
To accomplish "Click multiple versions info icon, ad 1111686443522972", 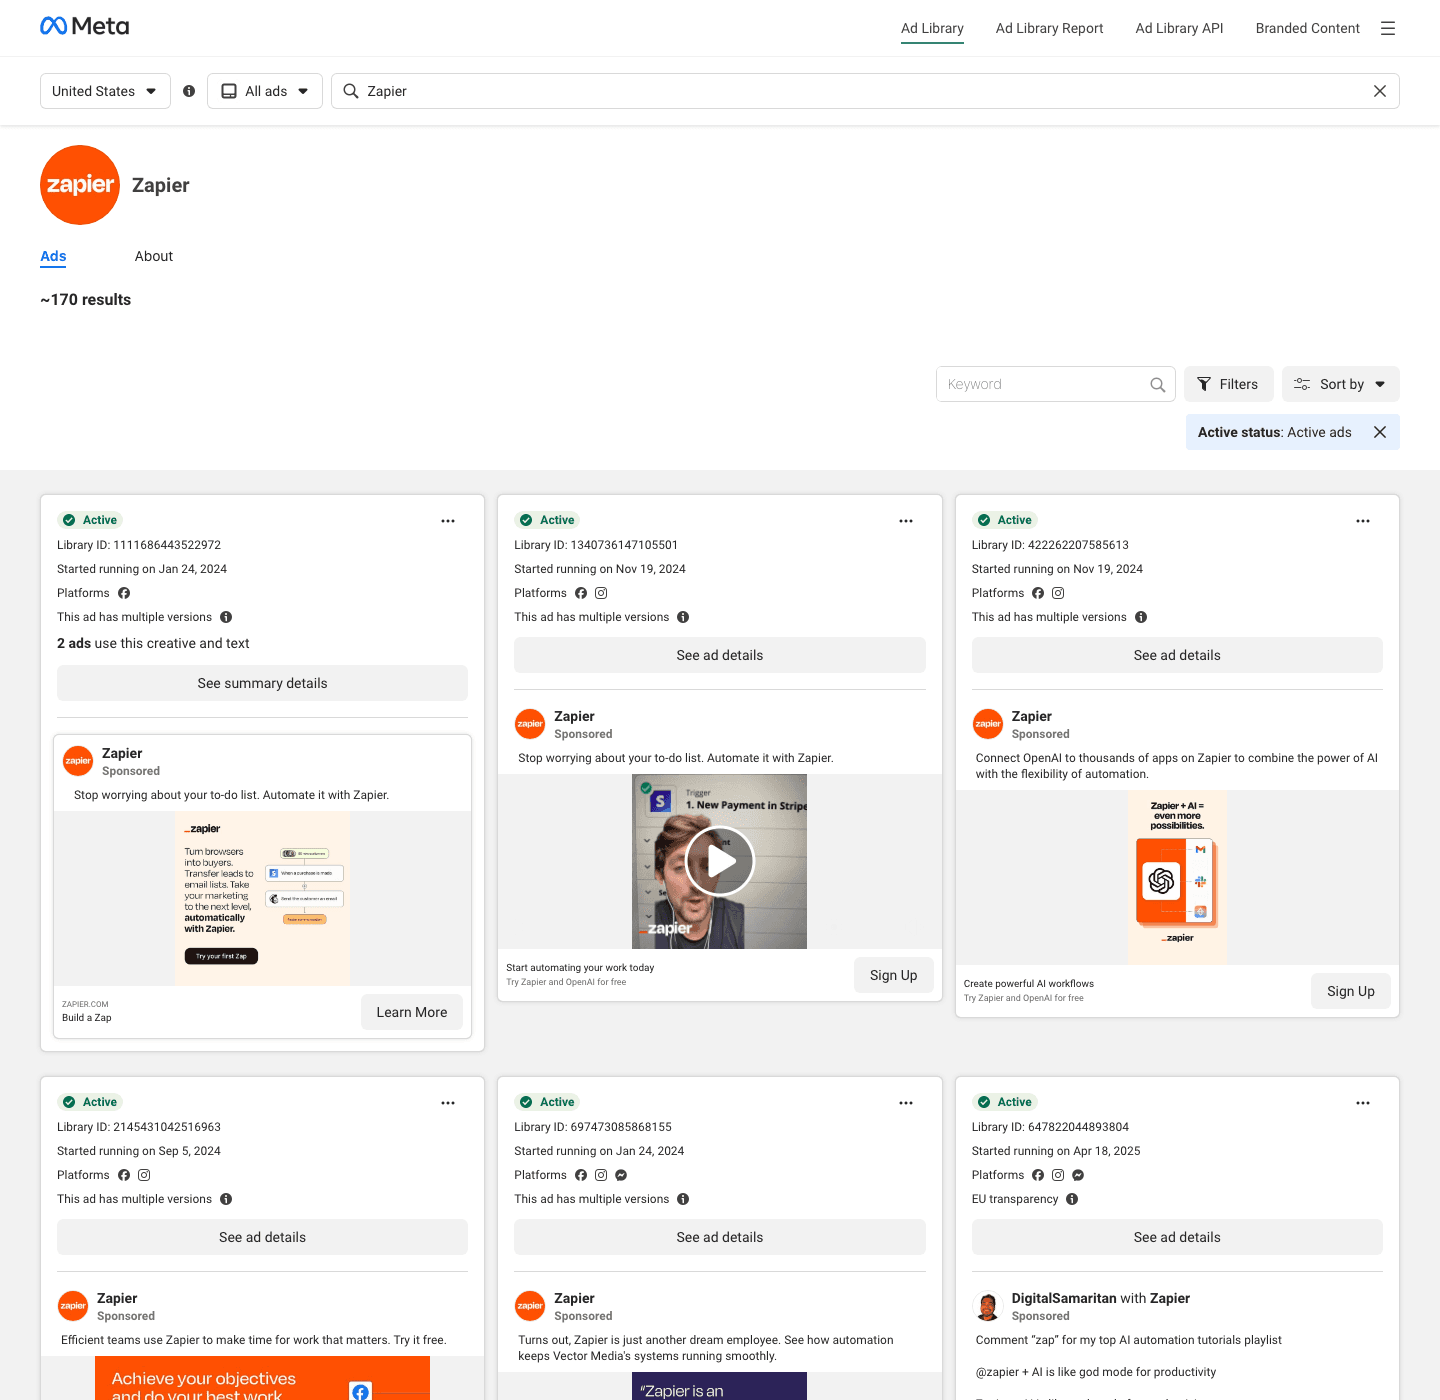I will click(226, 617).
